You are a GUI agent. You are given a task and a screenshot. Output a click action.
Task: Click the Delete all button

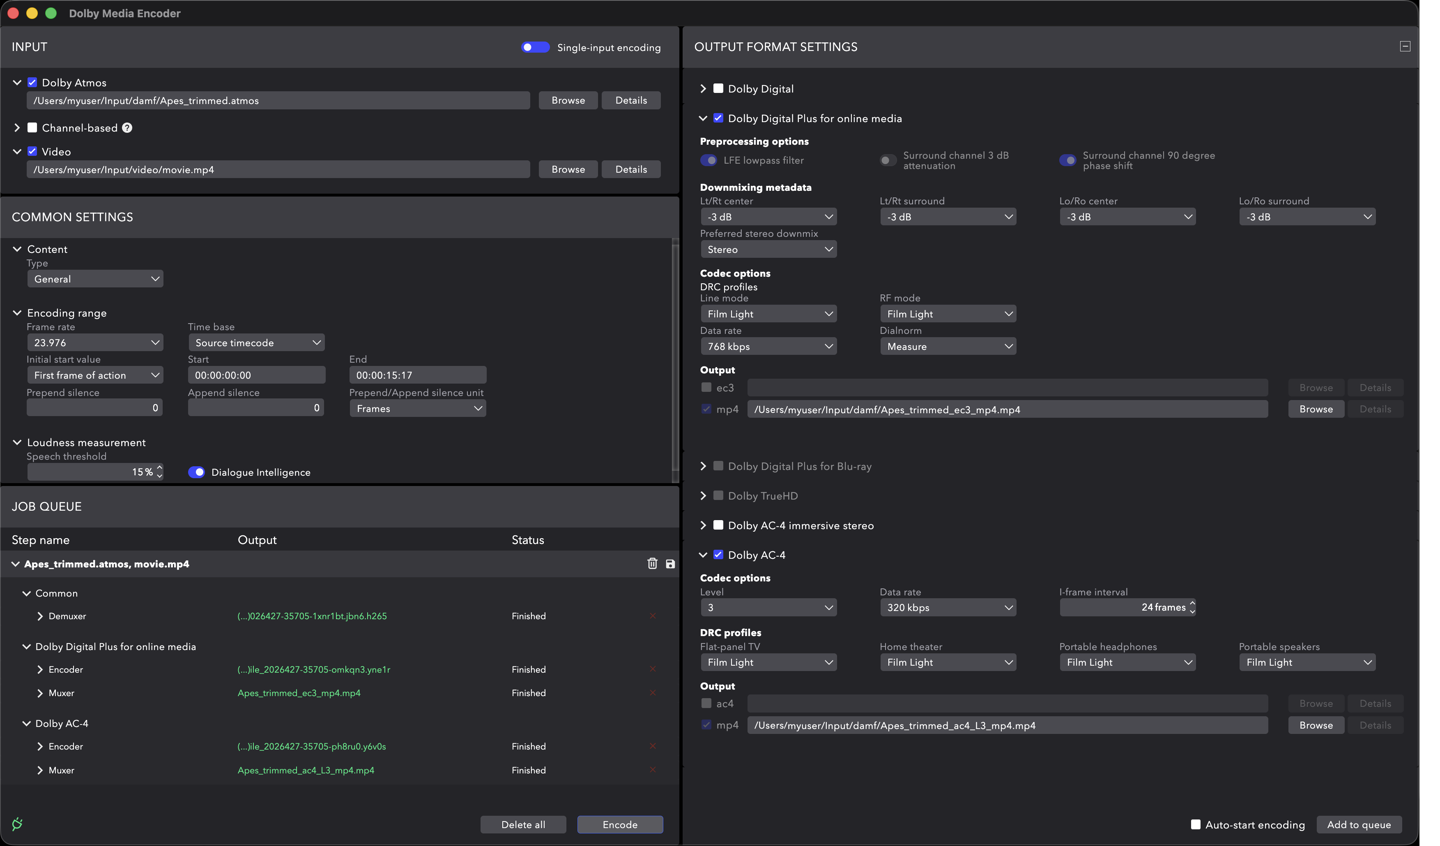pyautogui.click(x=523, y=825)
